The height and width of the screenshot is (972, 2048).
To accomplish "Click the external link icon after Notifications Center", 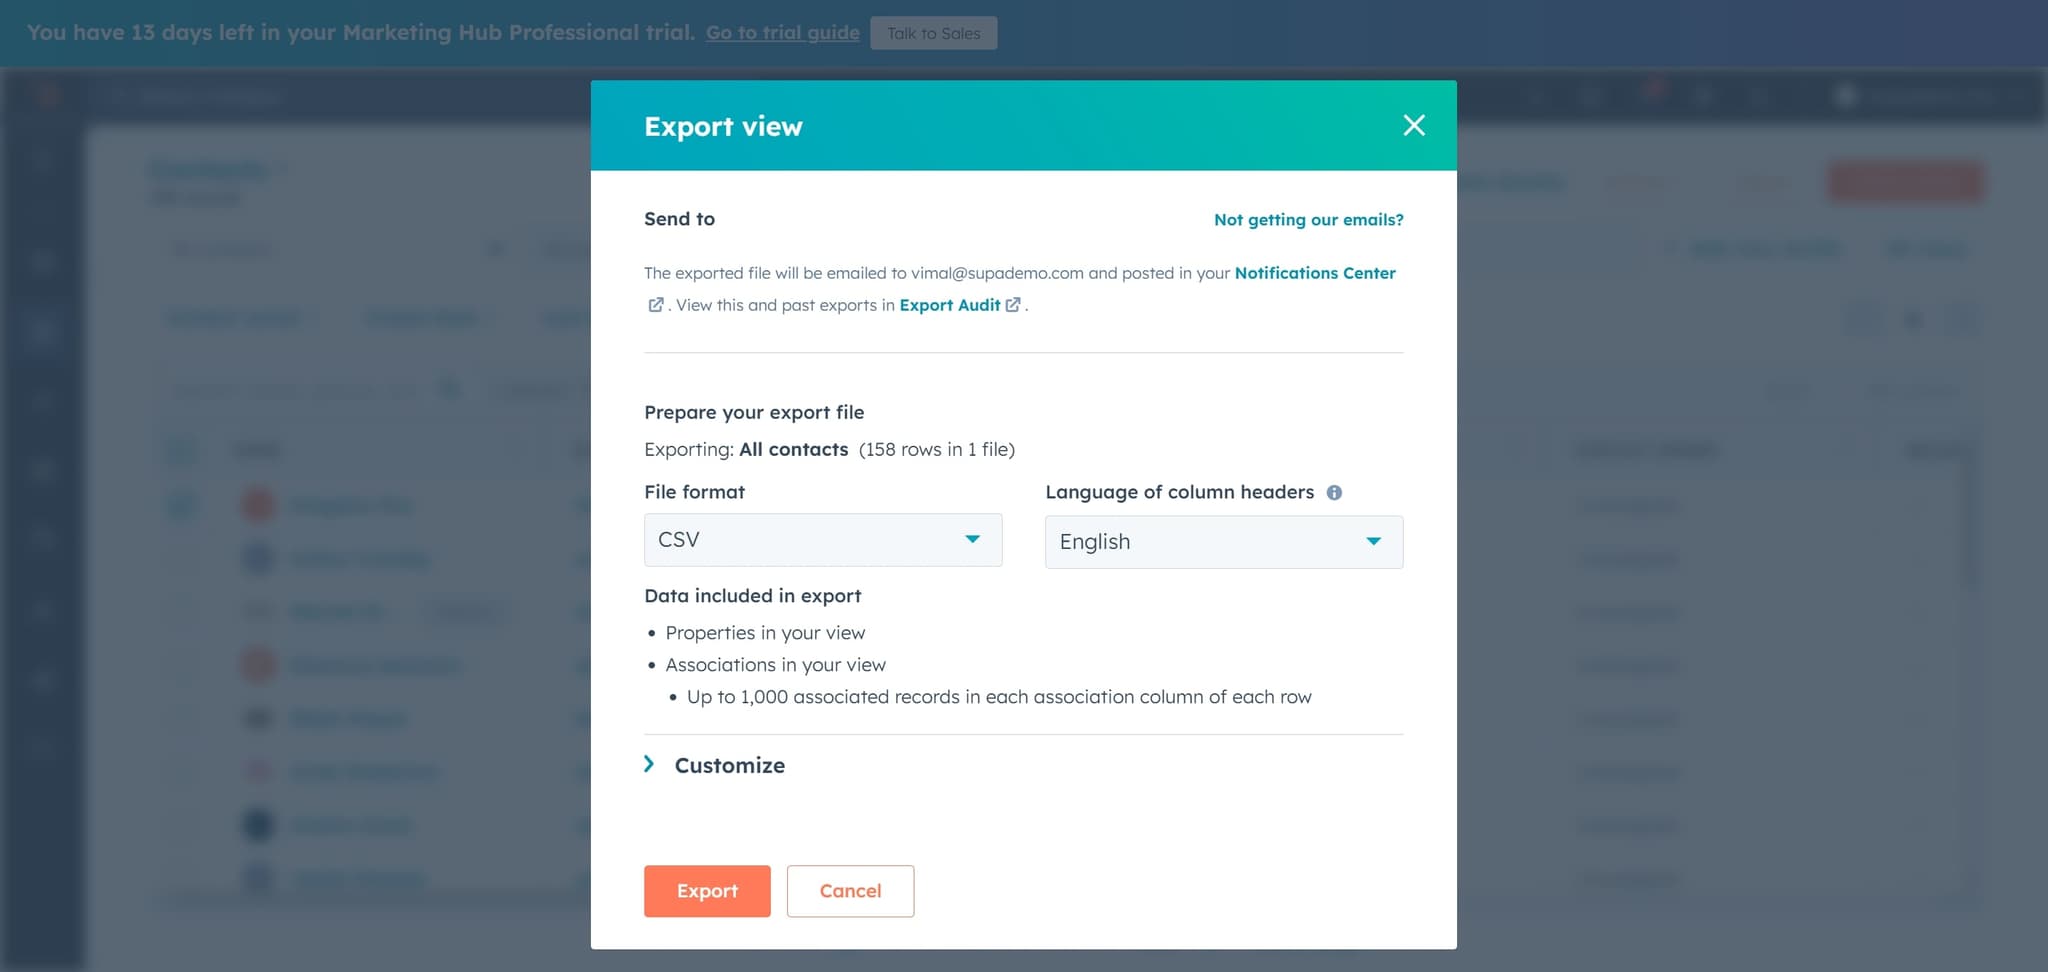I will click(x=656, y=304).
